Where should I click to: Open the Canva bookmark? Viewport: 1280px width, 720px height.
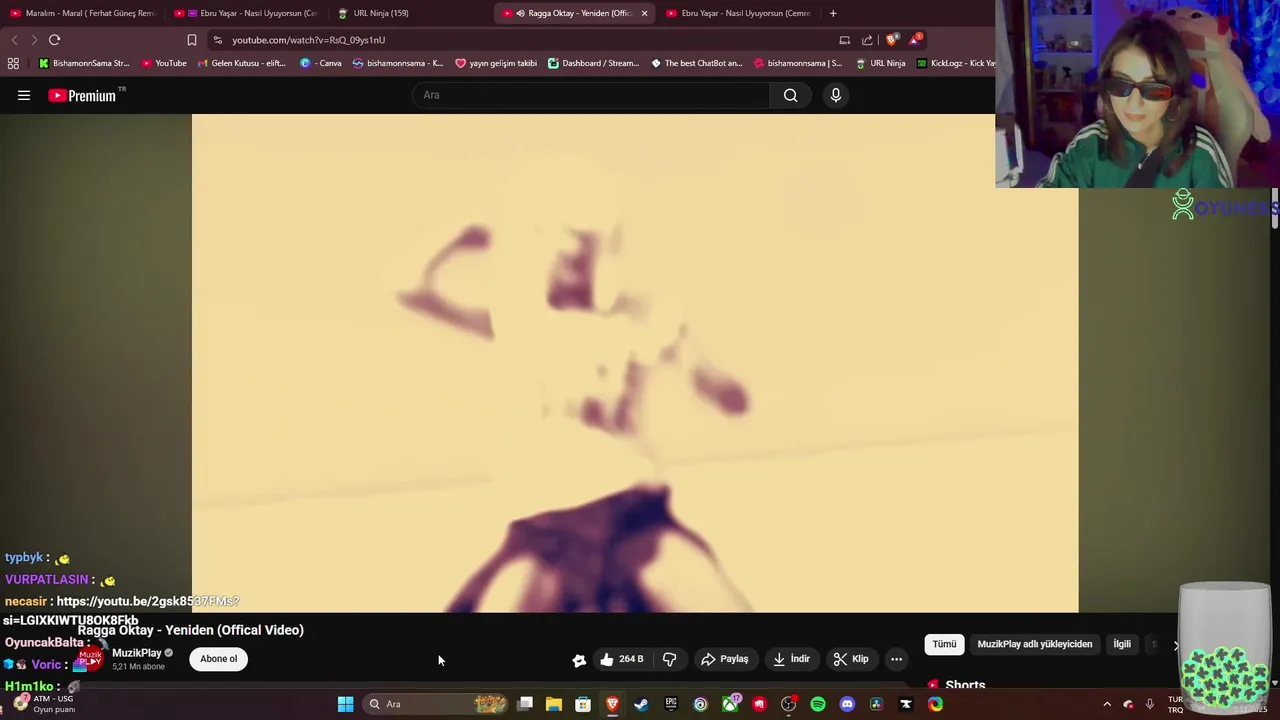(321, 63)
